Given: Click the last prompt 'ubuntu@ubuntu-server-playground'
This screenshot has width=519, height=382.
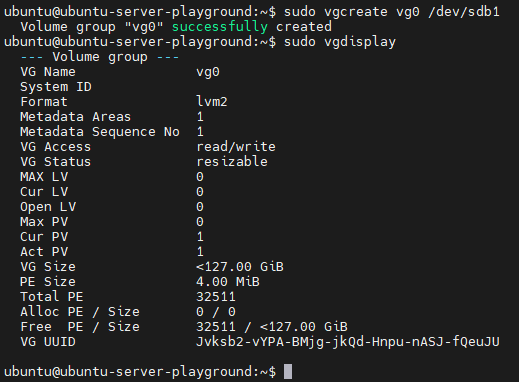Looking at the screenshot, I should pos(131,372).
